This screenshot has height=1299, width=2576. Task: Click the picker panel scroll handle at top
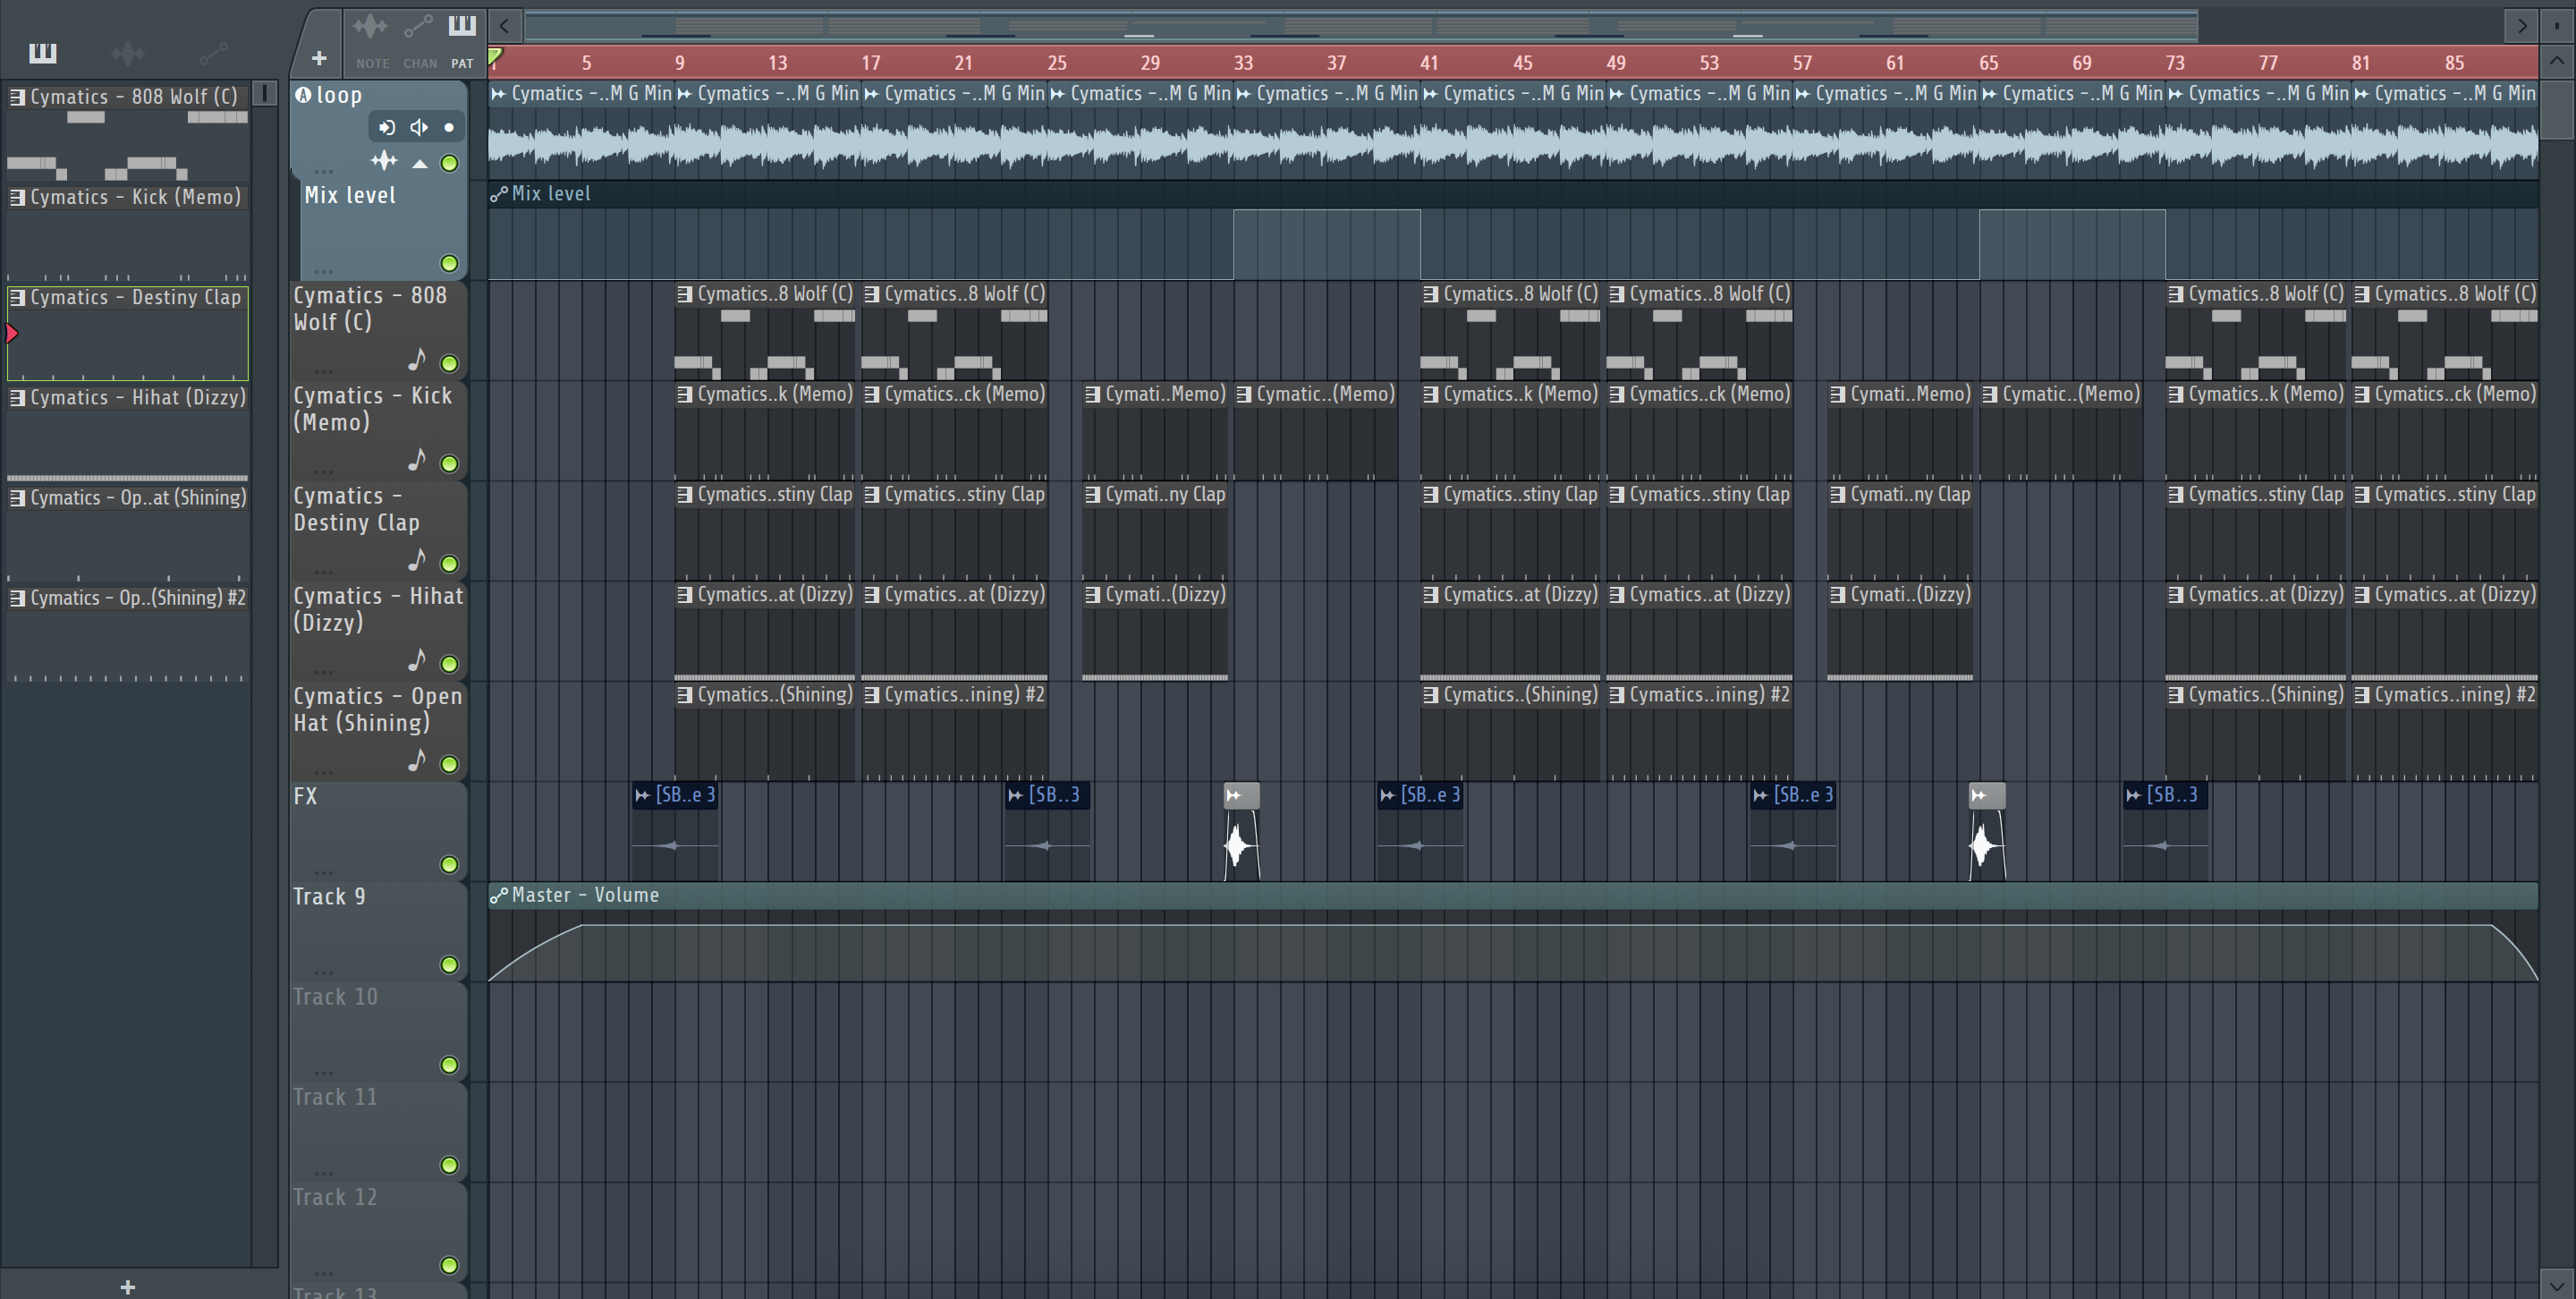264,94
